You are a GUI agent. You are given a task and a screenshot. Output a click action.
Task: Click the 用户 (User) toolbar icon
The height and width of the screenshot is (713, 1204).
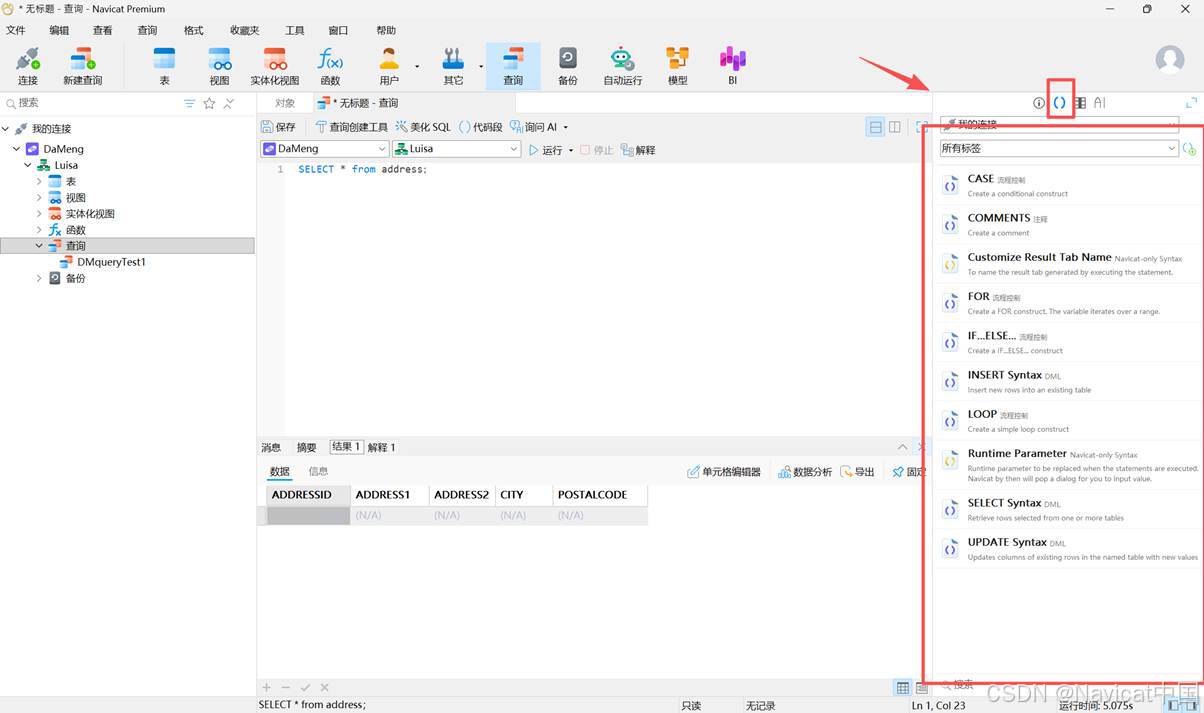tap(389, 66)
